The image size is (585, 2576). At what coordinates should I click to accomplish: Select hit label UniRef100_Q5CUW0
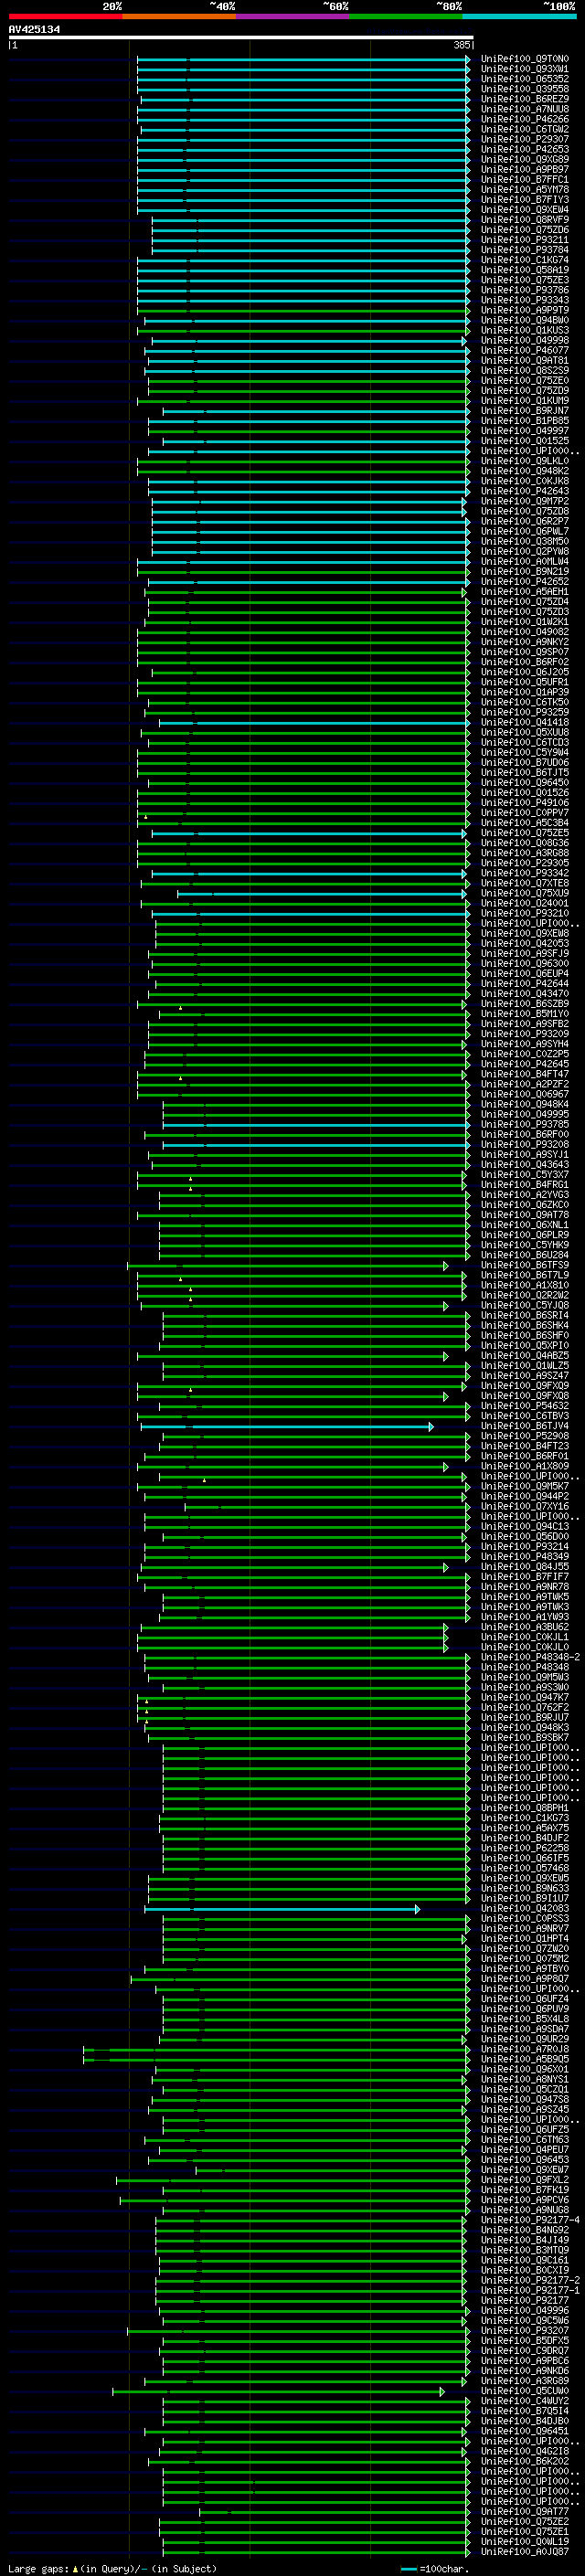[x=525, y=2391]
